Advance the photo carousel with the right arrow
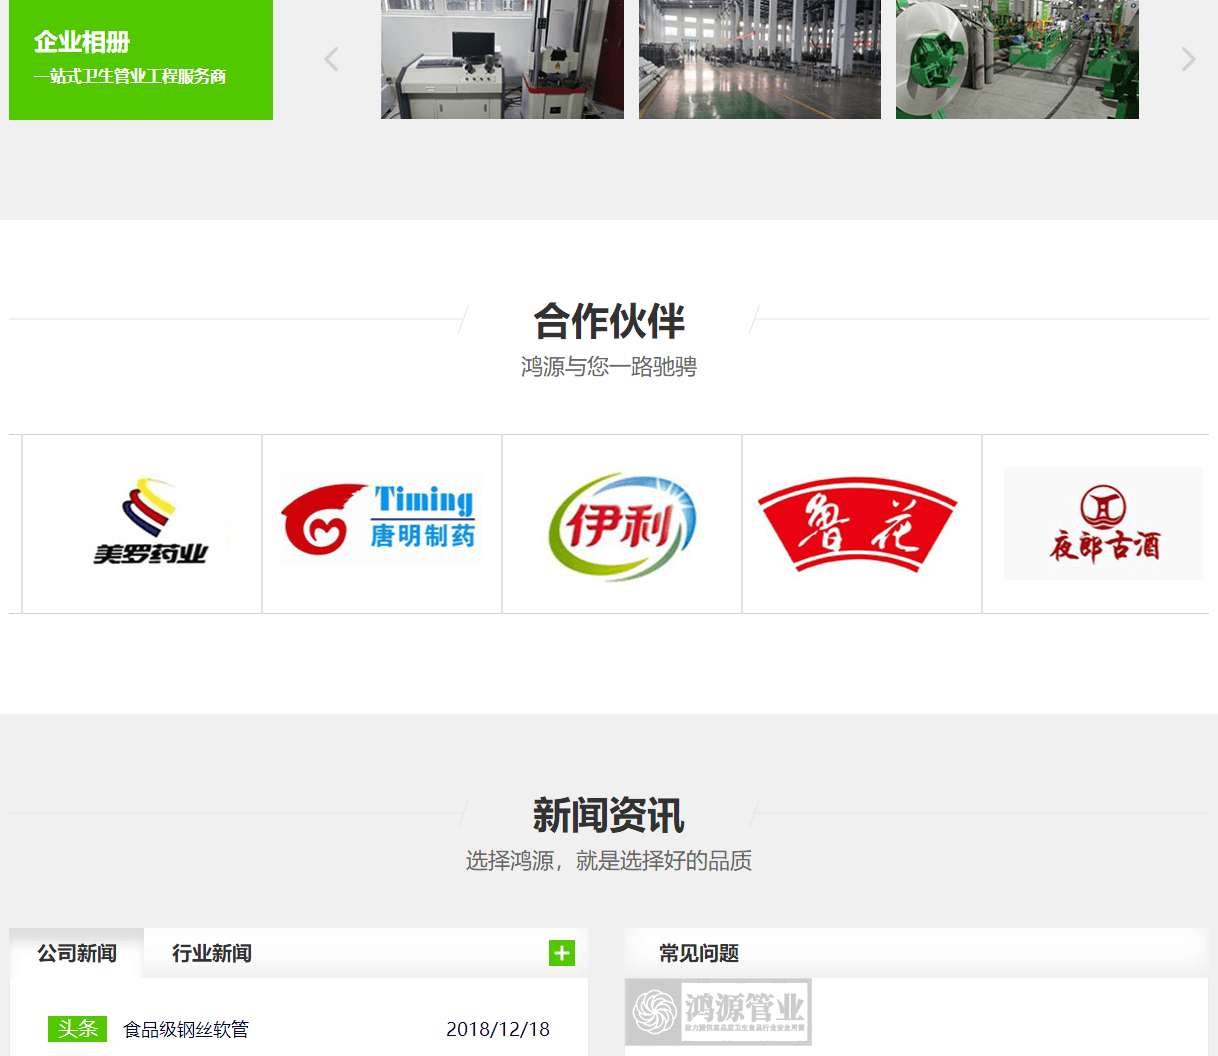 [1188, 59]
